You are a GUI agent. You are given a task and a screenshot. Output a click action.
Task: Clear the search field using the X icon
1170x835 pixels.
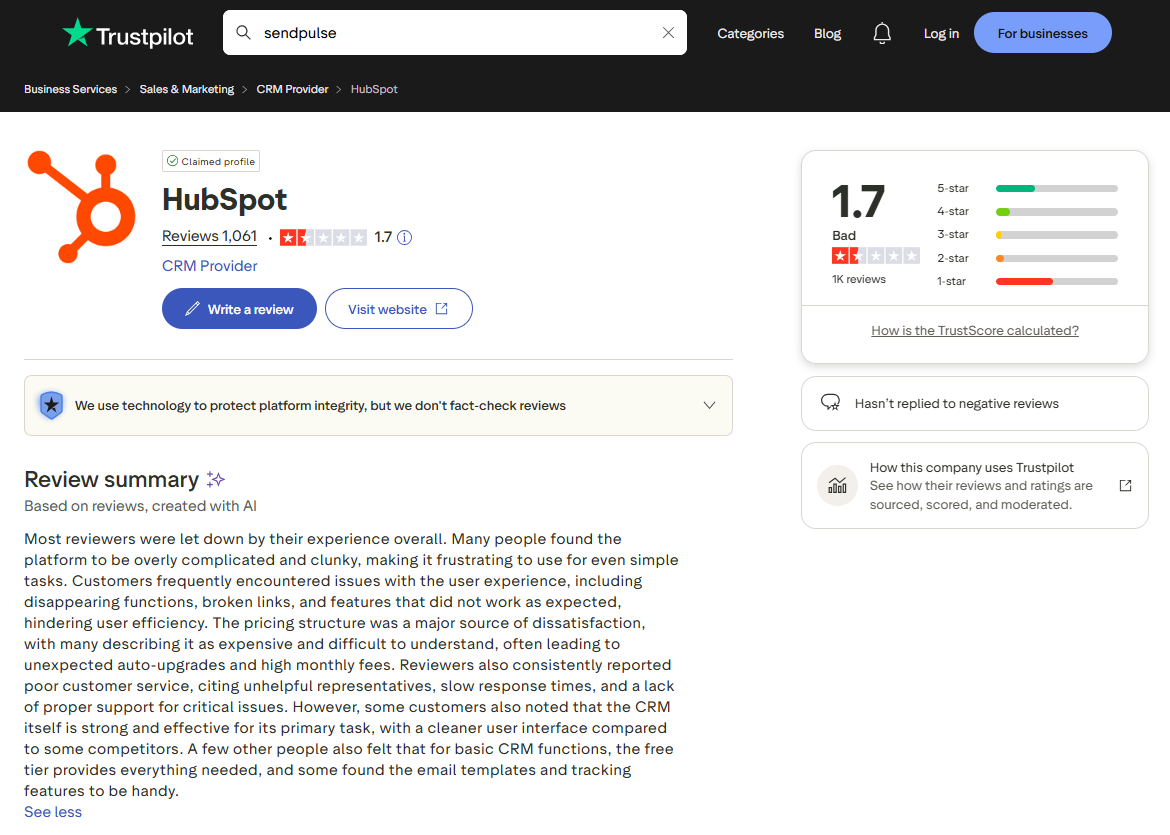(x=667, y=32)
